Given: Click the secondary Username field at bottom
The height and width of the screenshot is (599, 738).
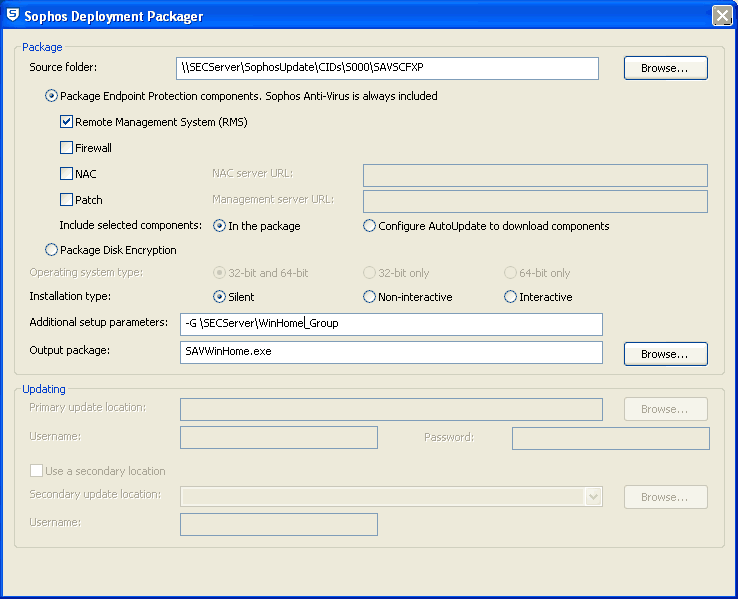Looking at the screenshot, I should coord(279,525).
